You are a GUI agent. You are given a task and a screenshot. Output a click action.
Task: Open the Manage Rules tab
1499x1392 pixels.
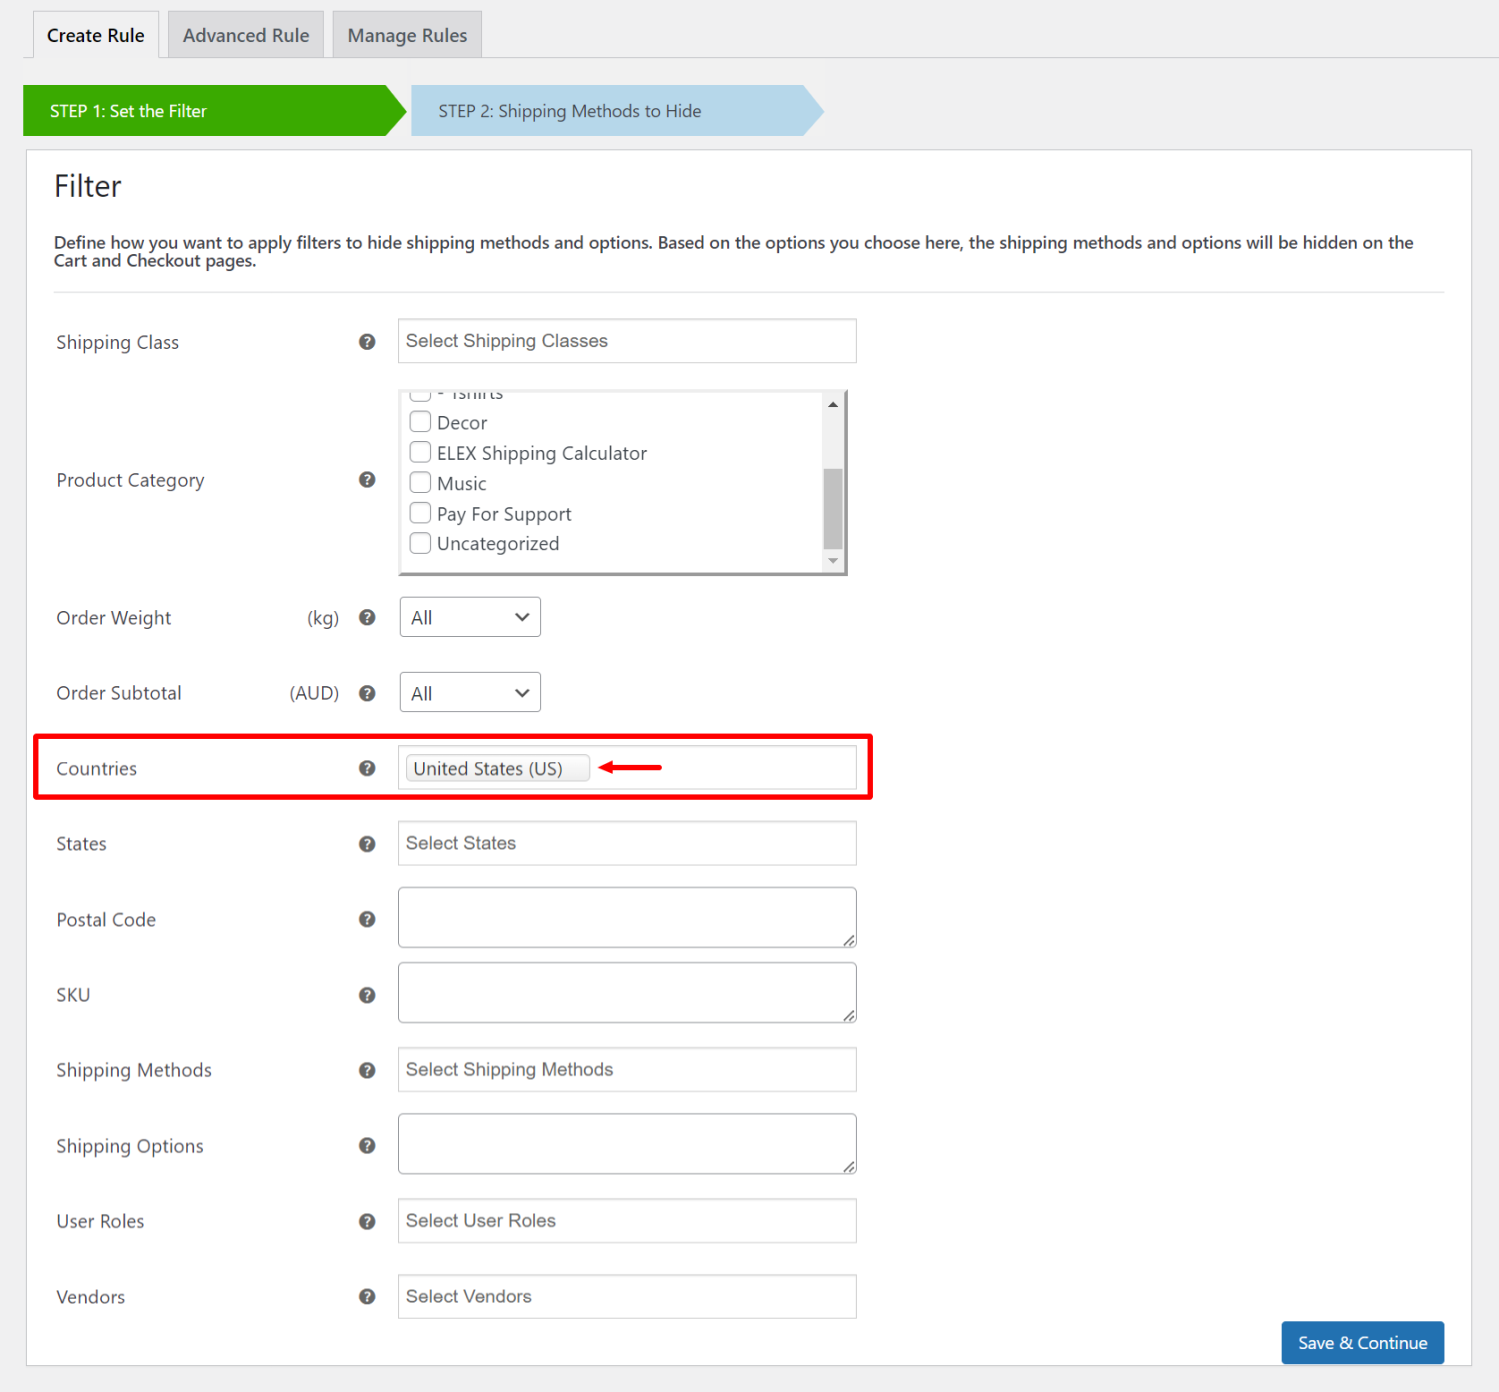tap(406, 34)
